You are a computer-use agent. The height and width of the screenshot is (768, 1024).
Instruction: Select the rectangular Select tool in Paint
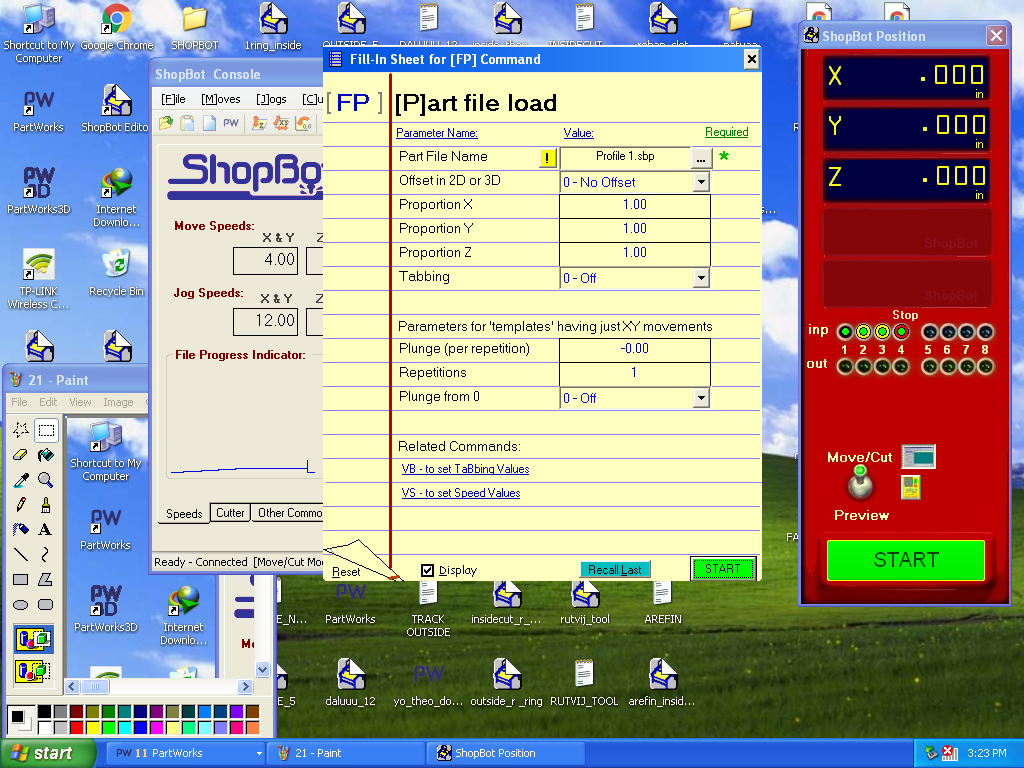(x=46, y=430)
